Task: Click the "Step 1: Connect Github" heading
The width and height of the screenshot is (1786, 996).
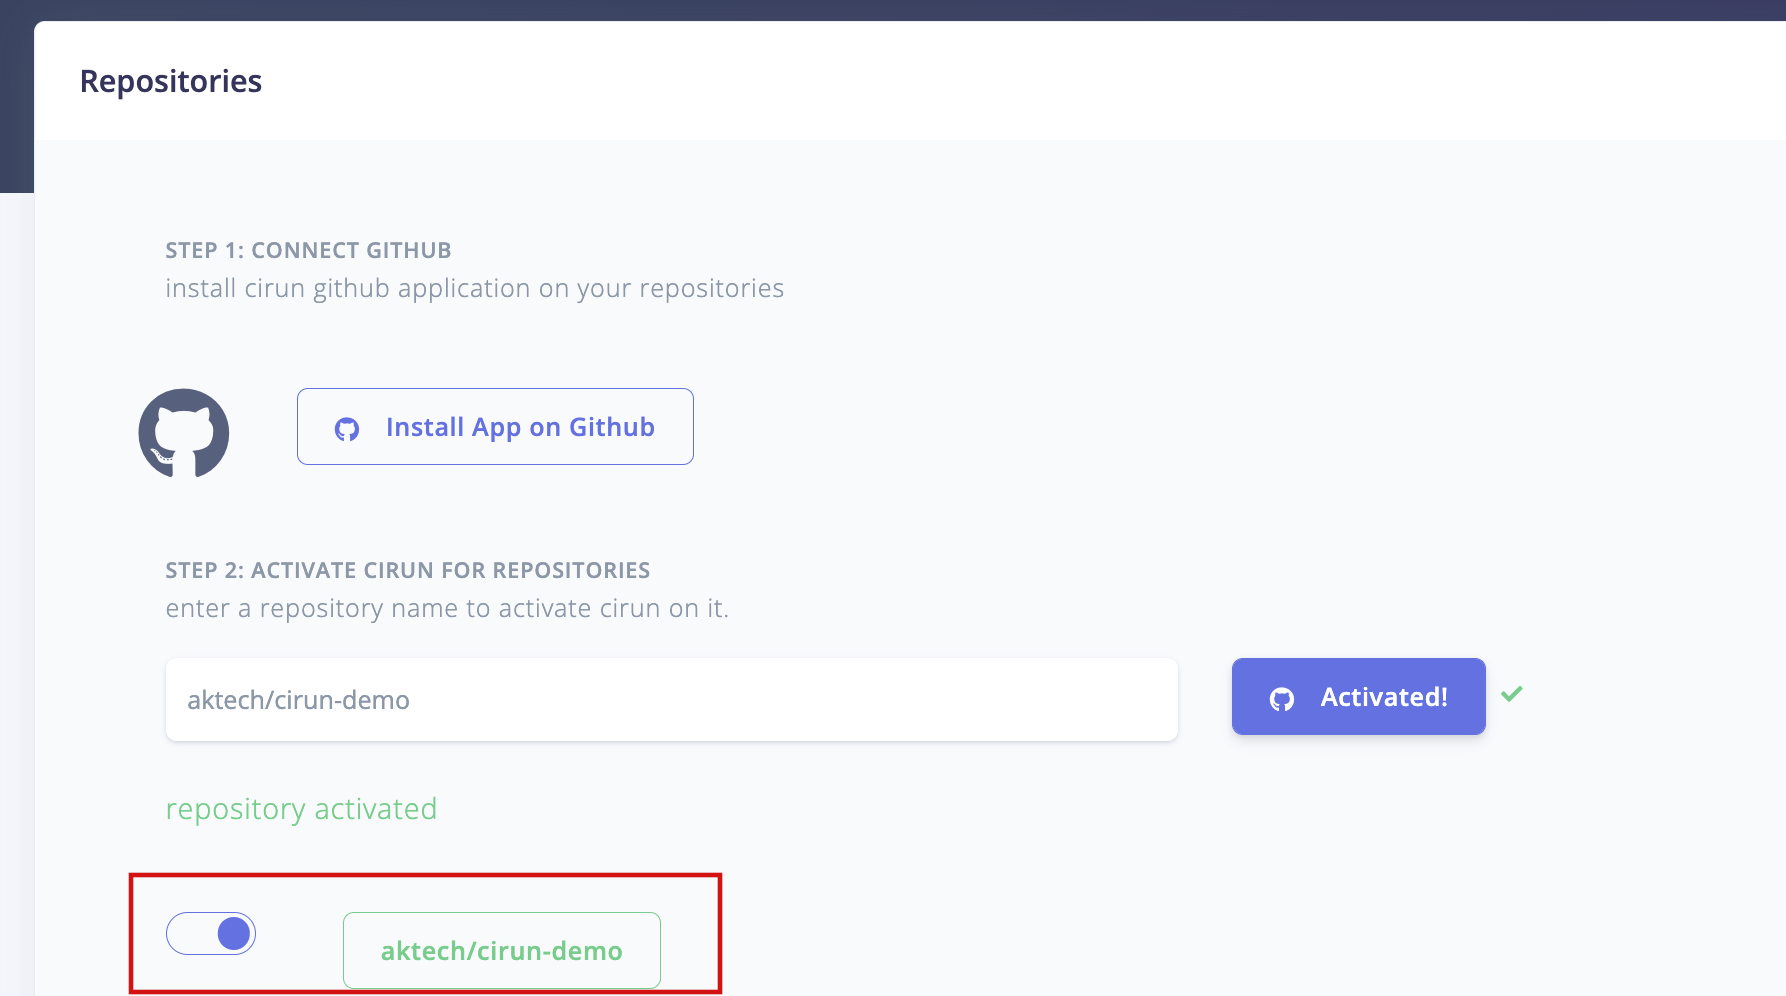Action: coord(308,250)
